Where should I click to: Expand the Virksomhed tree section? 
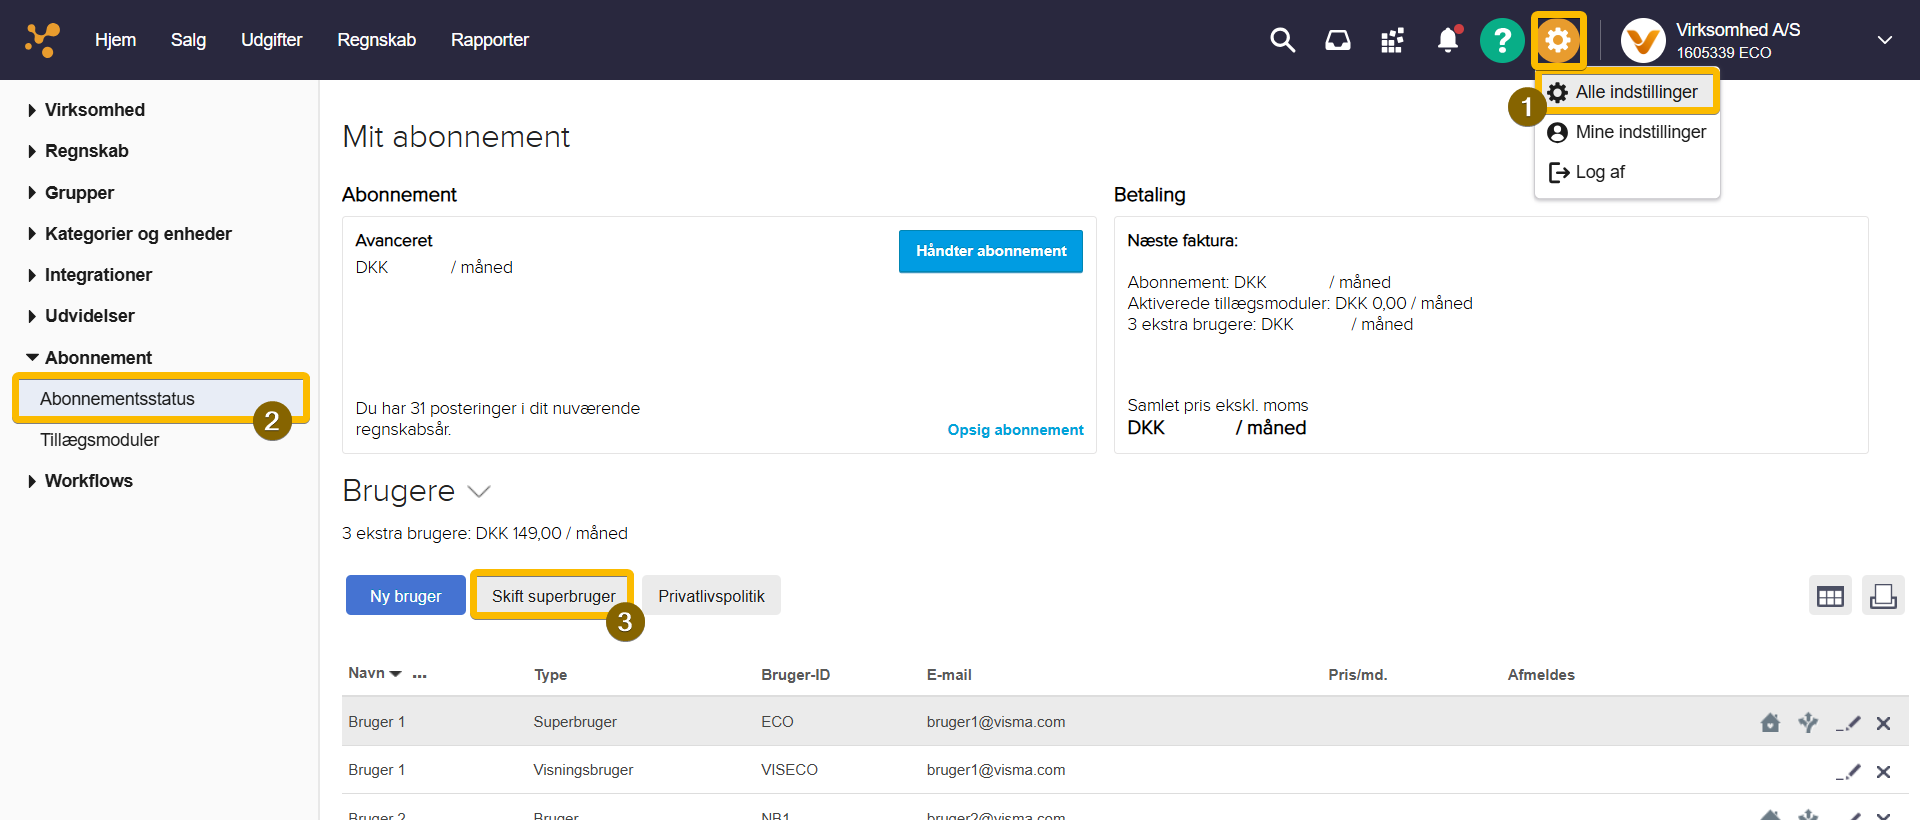(32, 110)
